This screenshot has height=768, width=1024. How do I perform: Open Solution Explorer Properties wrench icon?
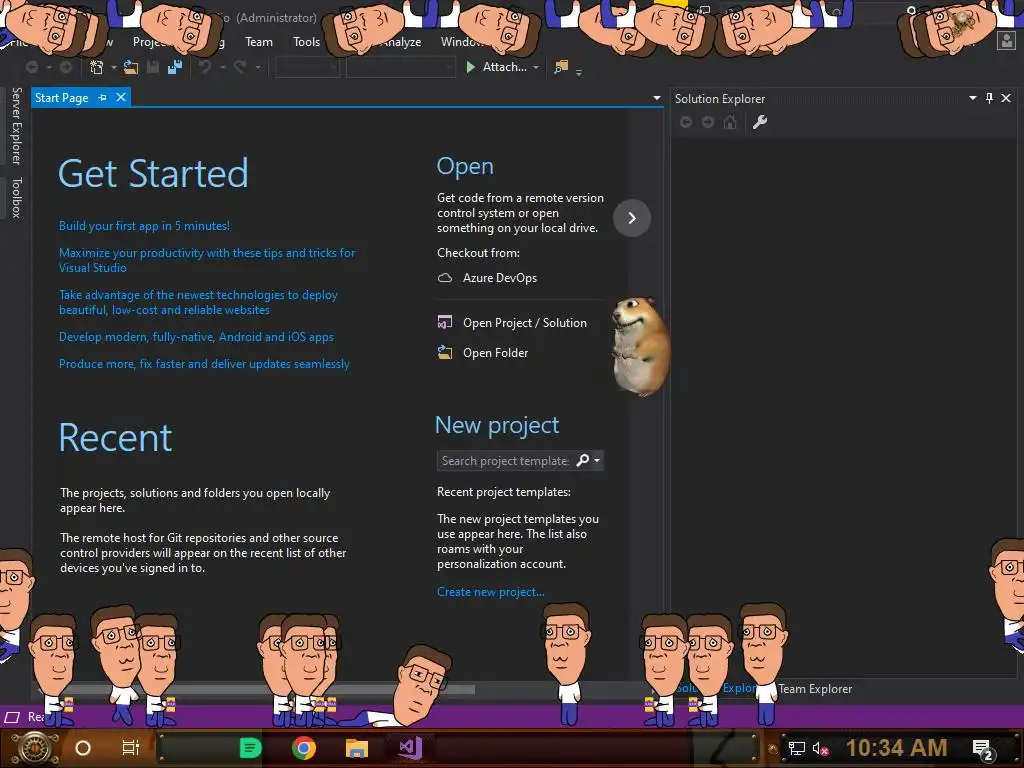760,122
